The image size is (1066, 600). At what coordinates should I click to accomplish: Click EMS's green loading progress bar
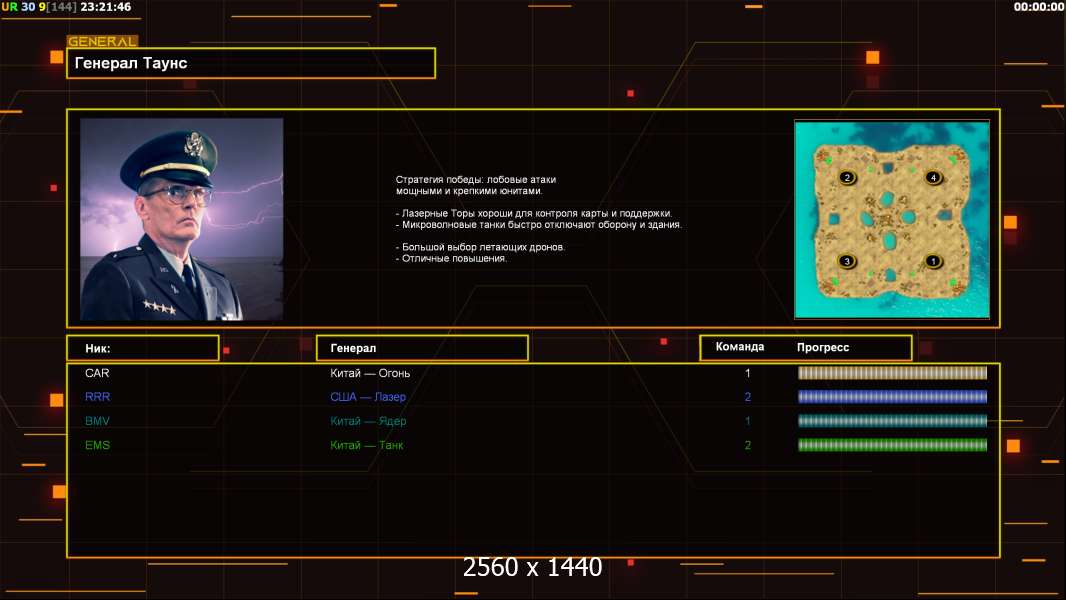pos(892,445)
